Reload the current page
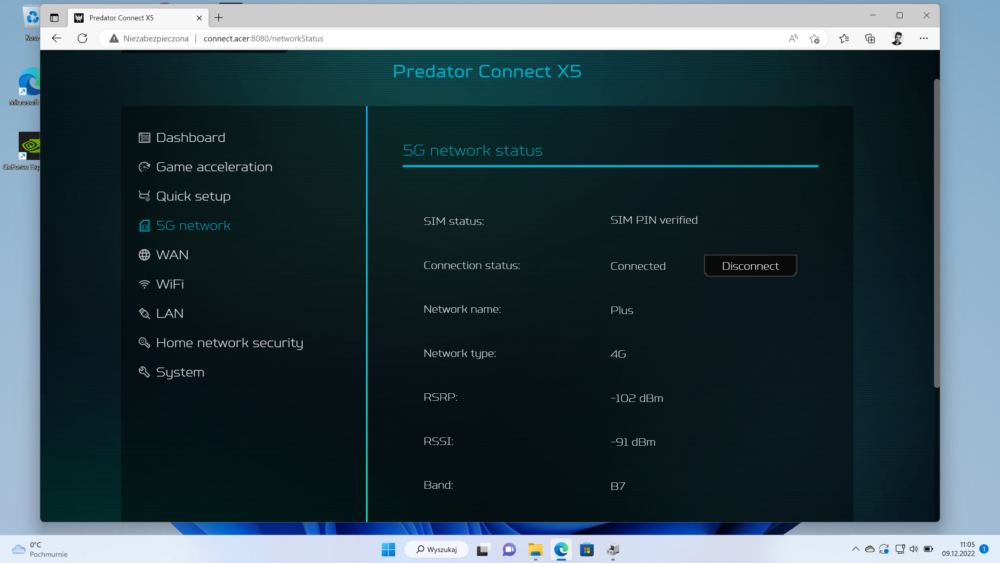This screenshot has height=563, width=1000. point(82,38)
